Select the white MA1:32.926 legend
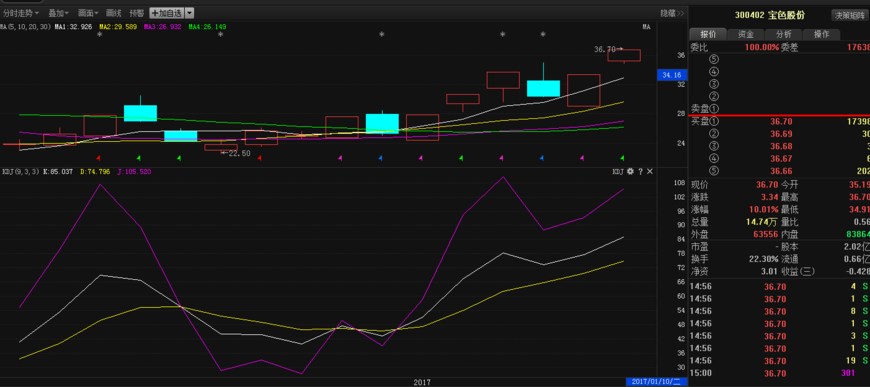870x387 pixels. [73, 27]
